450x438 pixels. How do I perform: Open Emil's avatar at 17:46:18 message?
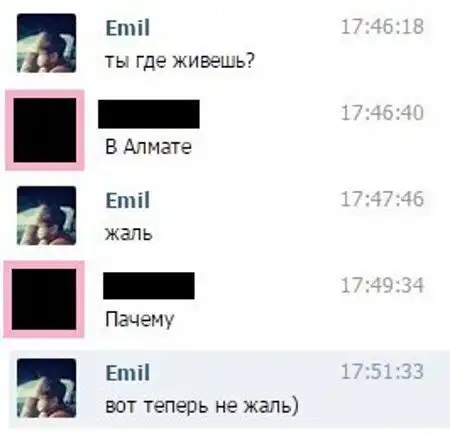pyautogui.click(x=46, y=43)
